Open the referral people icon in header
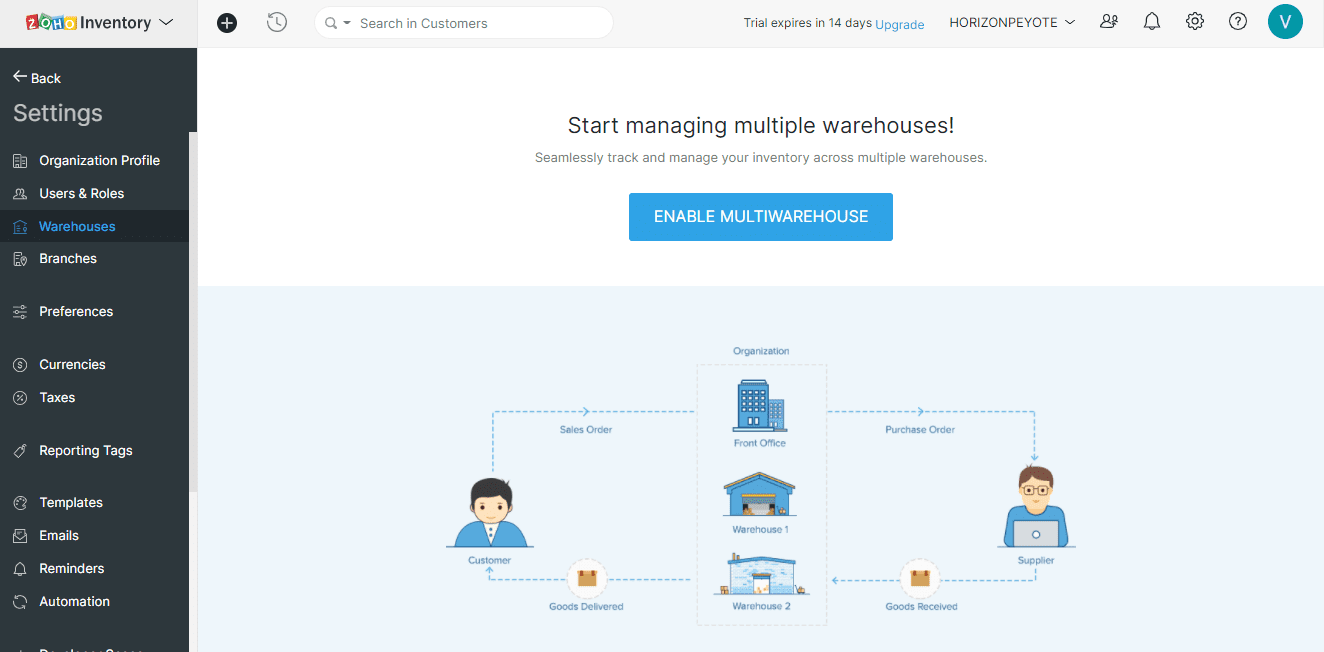1324x652 pixels. pyautogui.click(x=1109, y=22)
